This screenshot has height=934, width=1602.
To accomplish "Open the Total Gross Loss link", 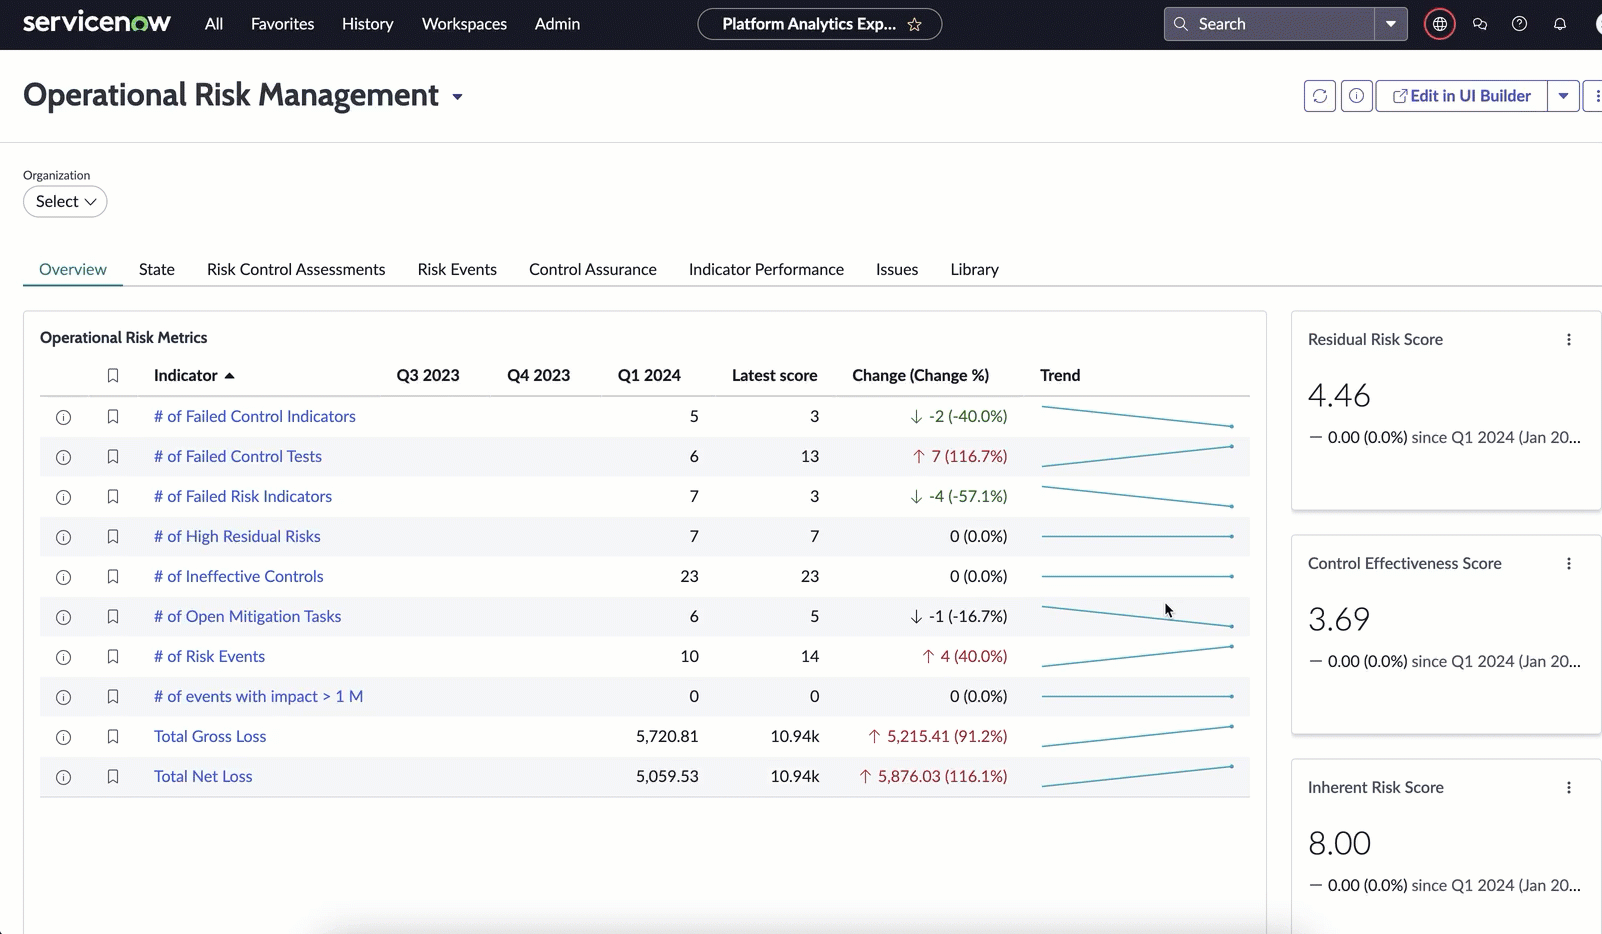I will point(210,736).
